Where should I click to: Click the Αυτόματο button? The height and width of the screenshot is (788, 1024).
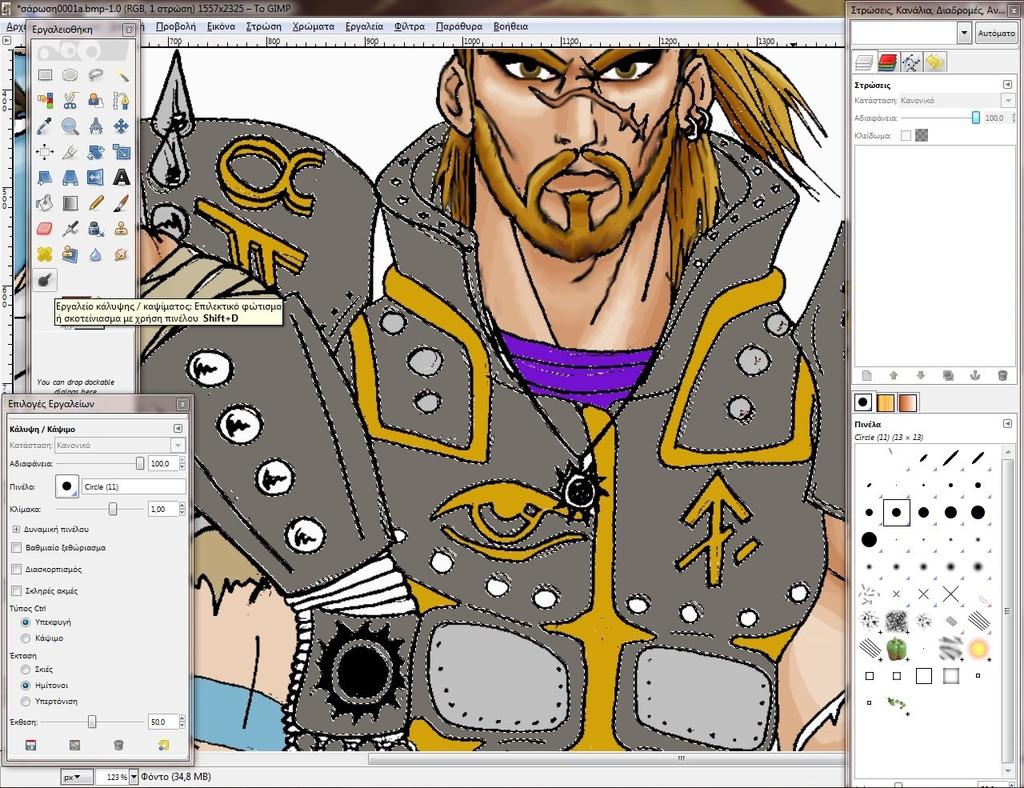pyautogui.click(x=997, y=33)
